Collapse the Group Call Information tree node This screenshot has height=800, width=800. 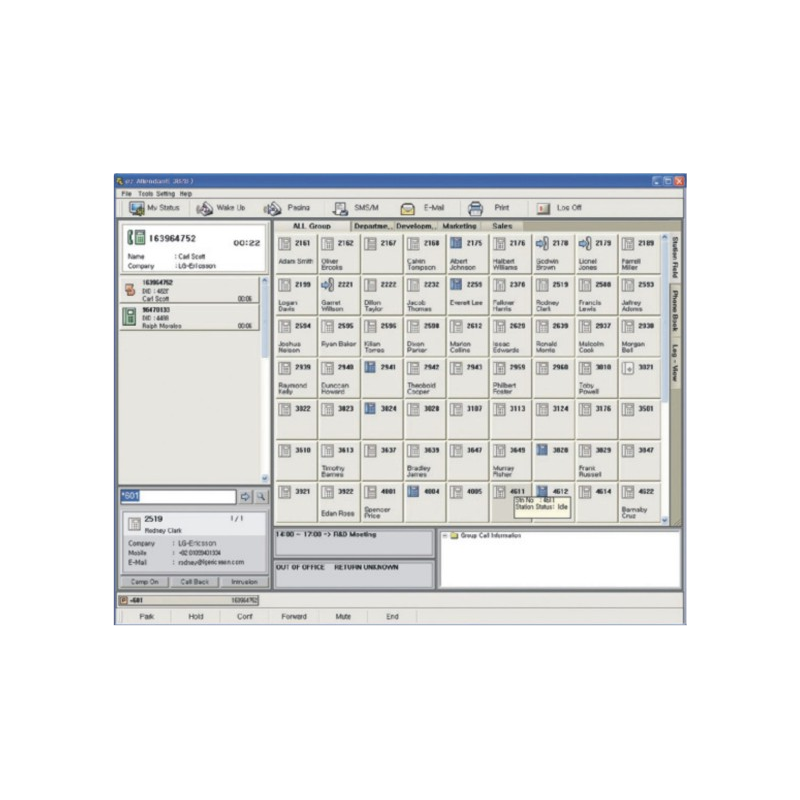point(445,536)
